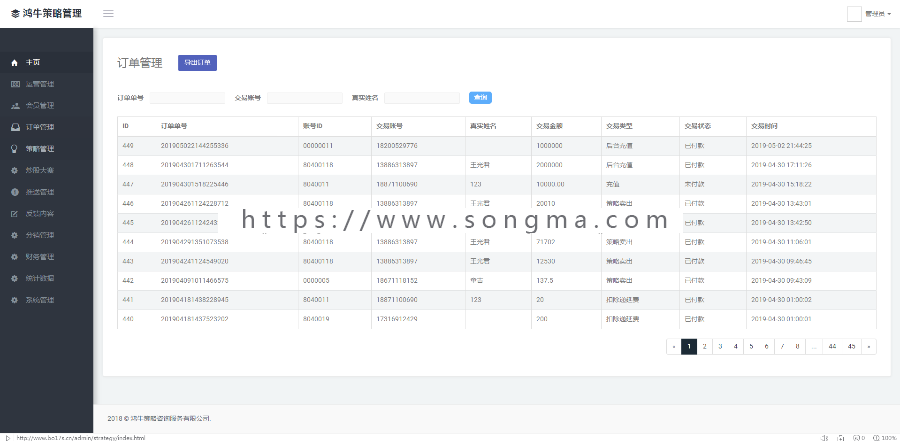The width and height of the screenshot is (900, 441).
Task: Open the sidebar item with the ID-card icon
Action: [x=15, y=84]
